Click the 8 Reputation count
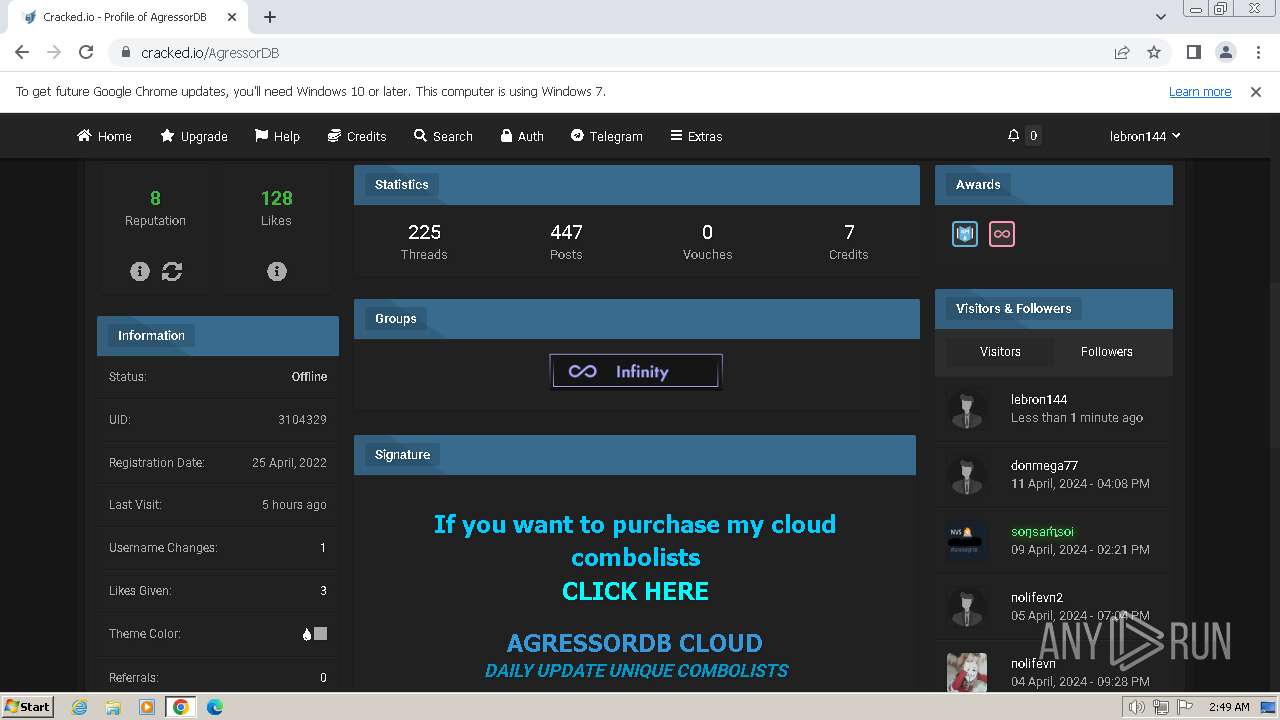The width and height of the screenshot is (1280, 720). (x=155, y=198)
